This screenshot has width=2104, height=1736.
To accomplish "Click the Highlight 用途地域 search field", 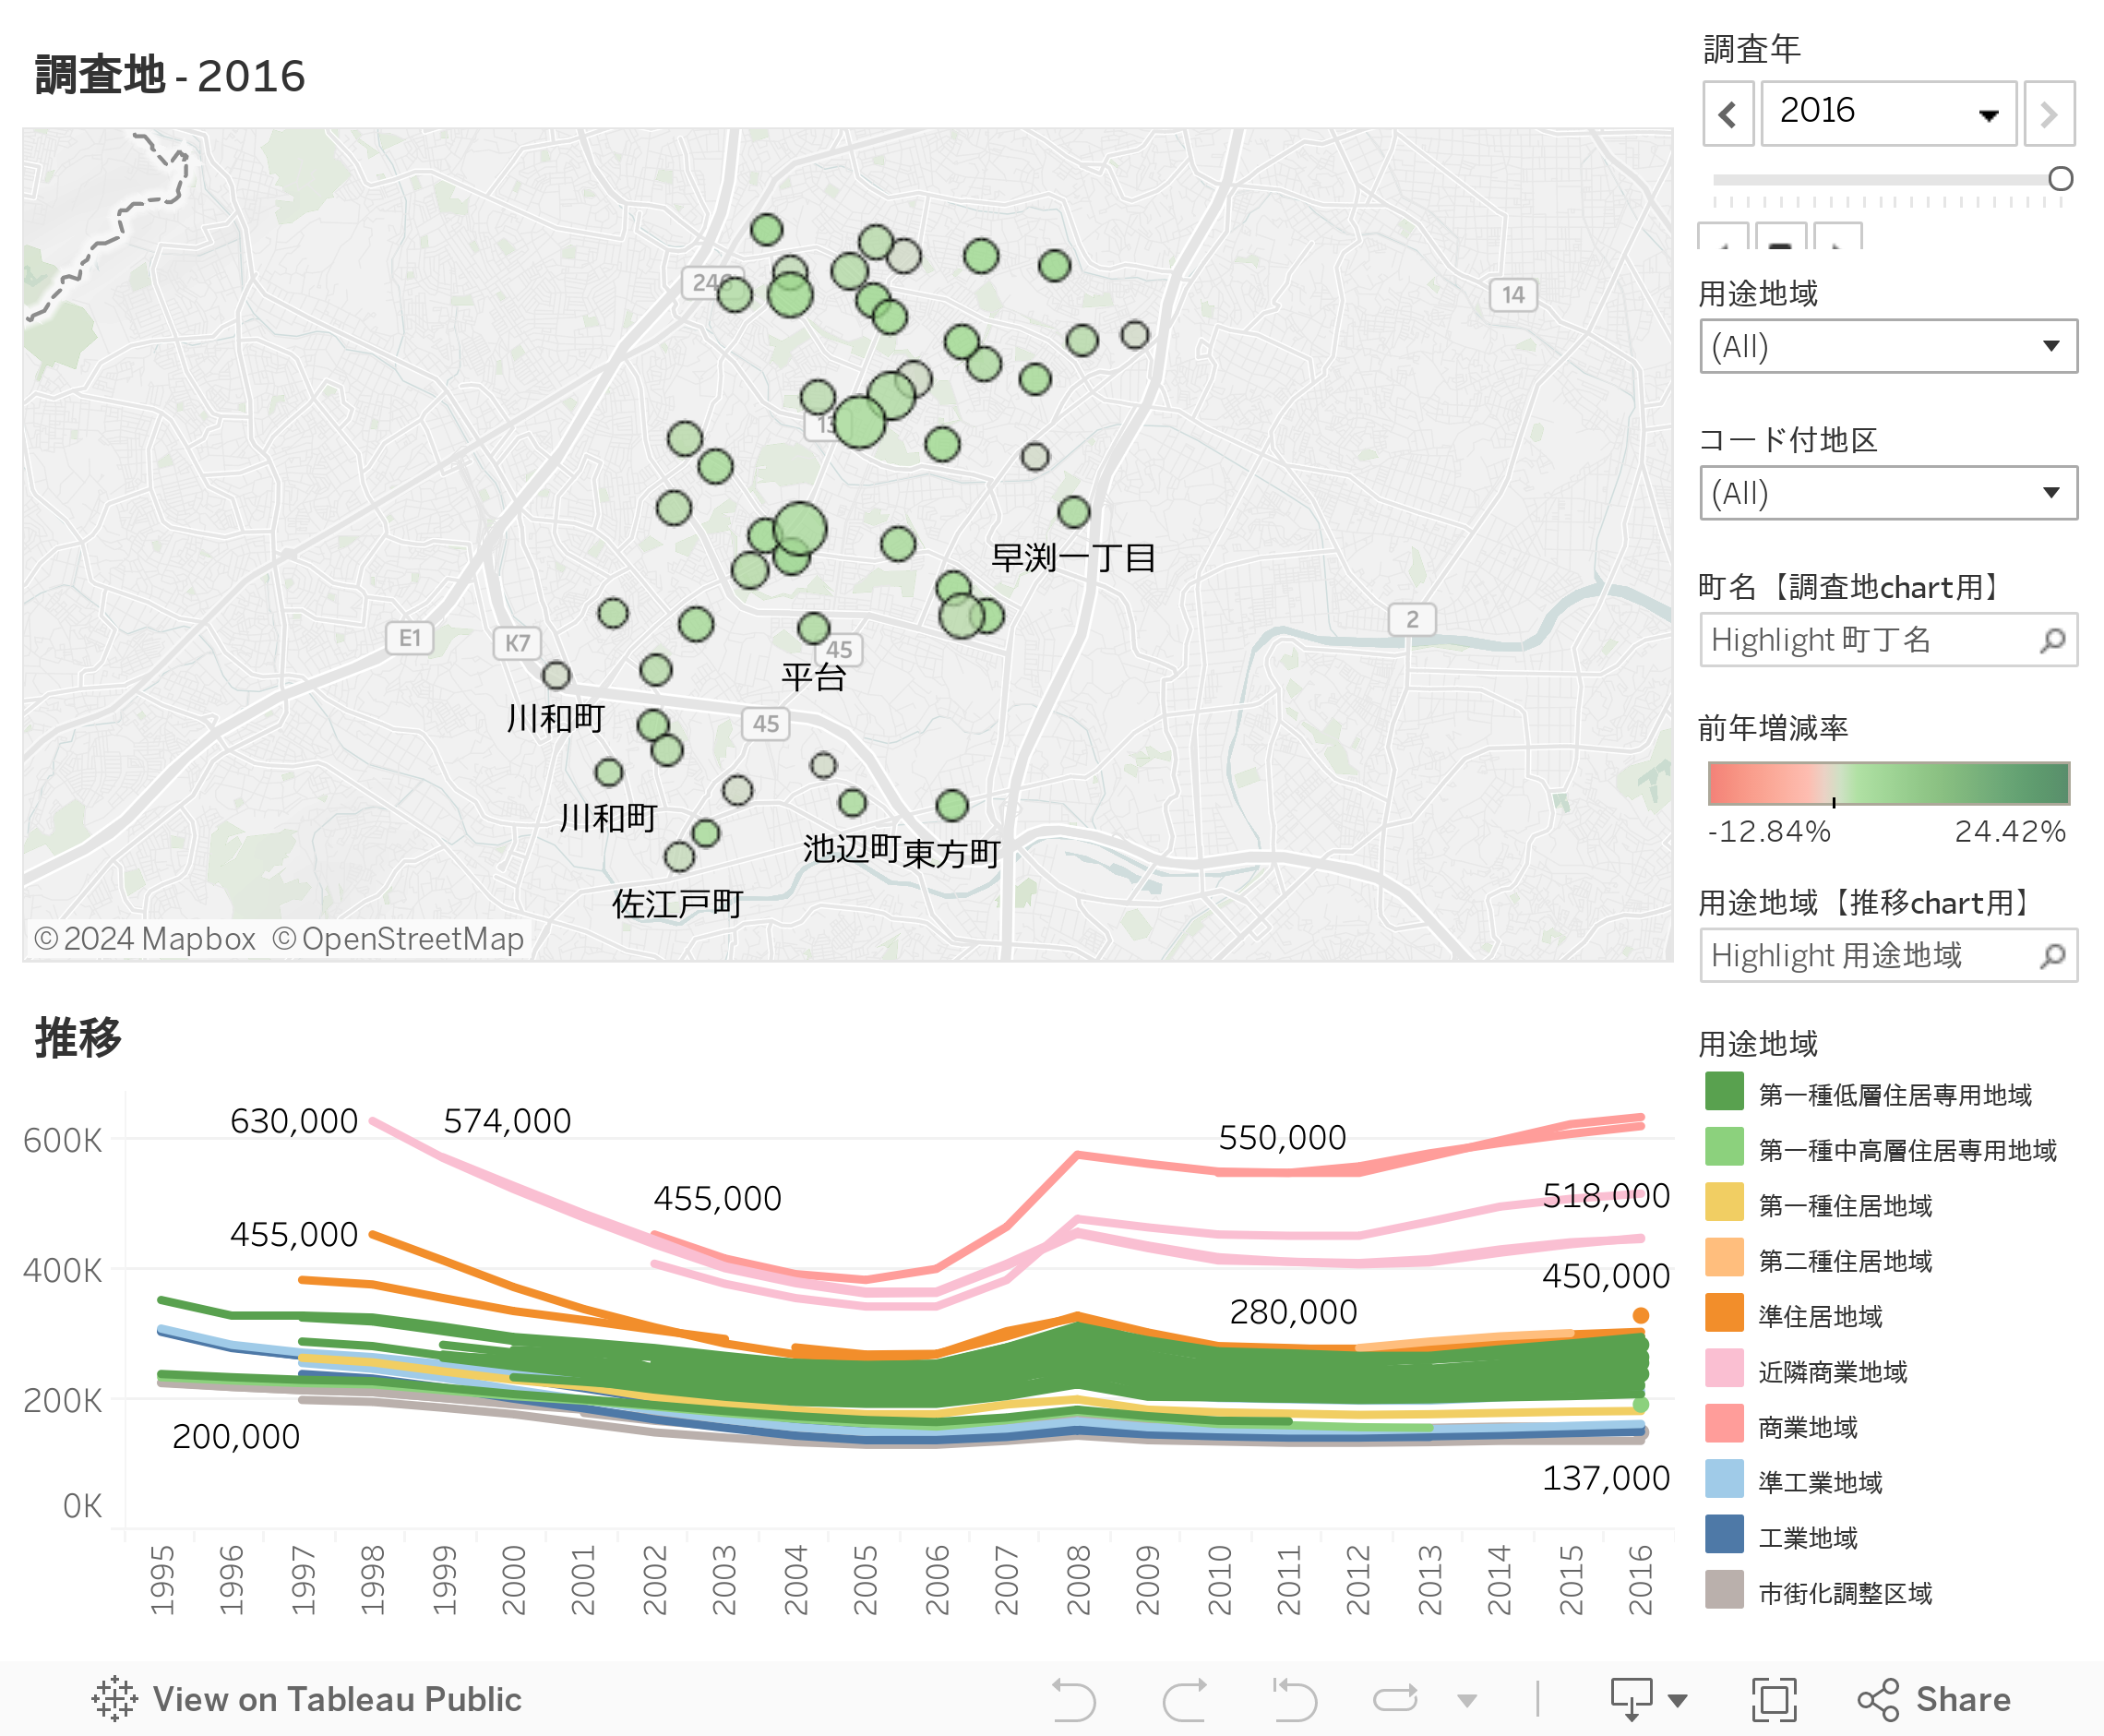I will click(x=1888, y=955).
